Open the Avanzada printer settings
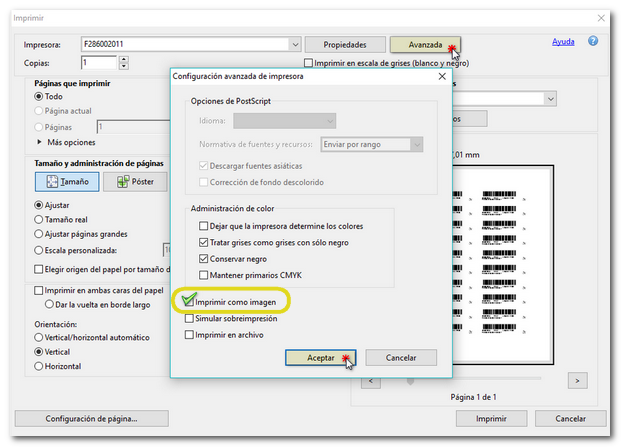621x447 pixels. [x=426, y=45]
